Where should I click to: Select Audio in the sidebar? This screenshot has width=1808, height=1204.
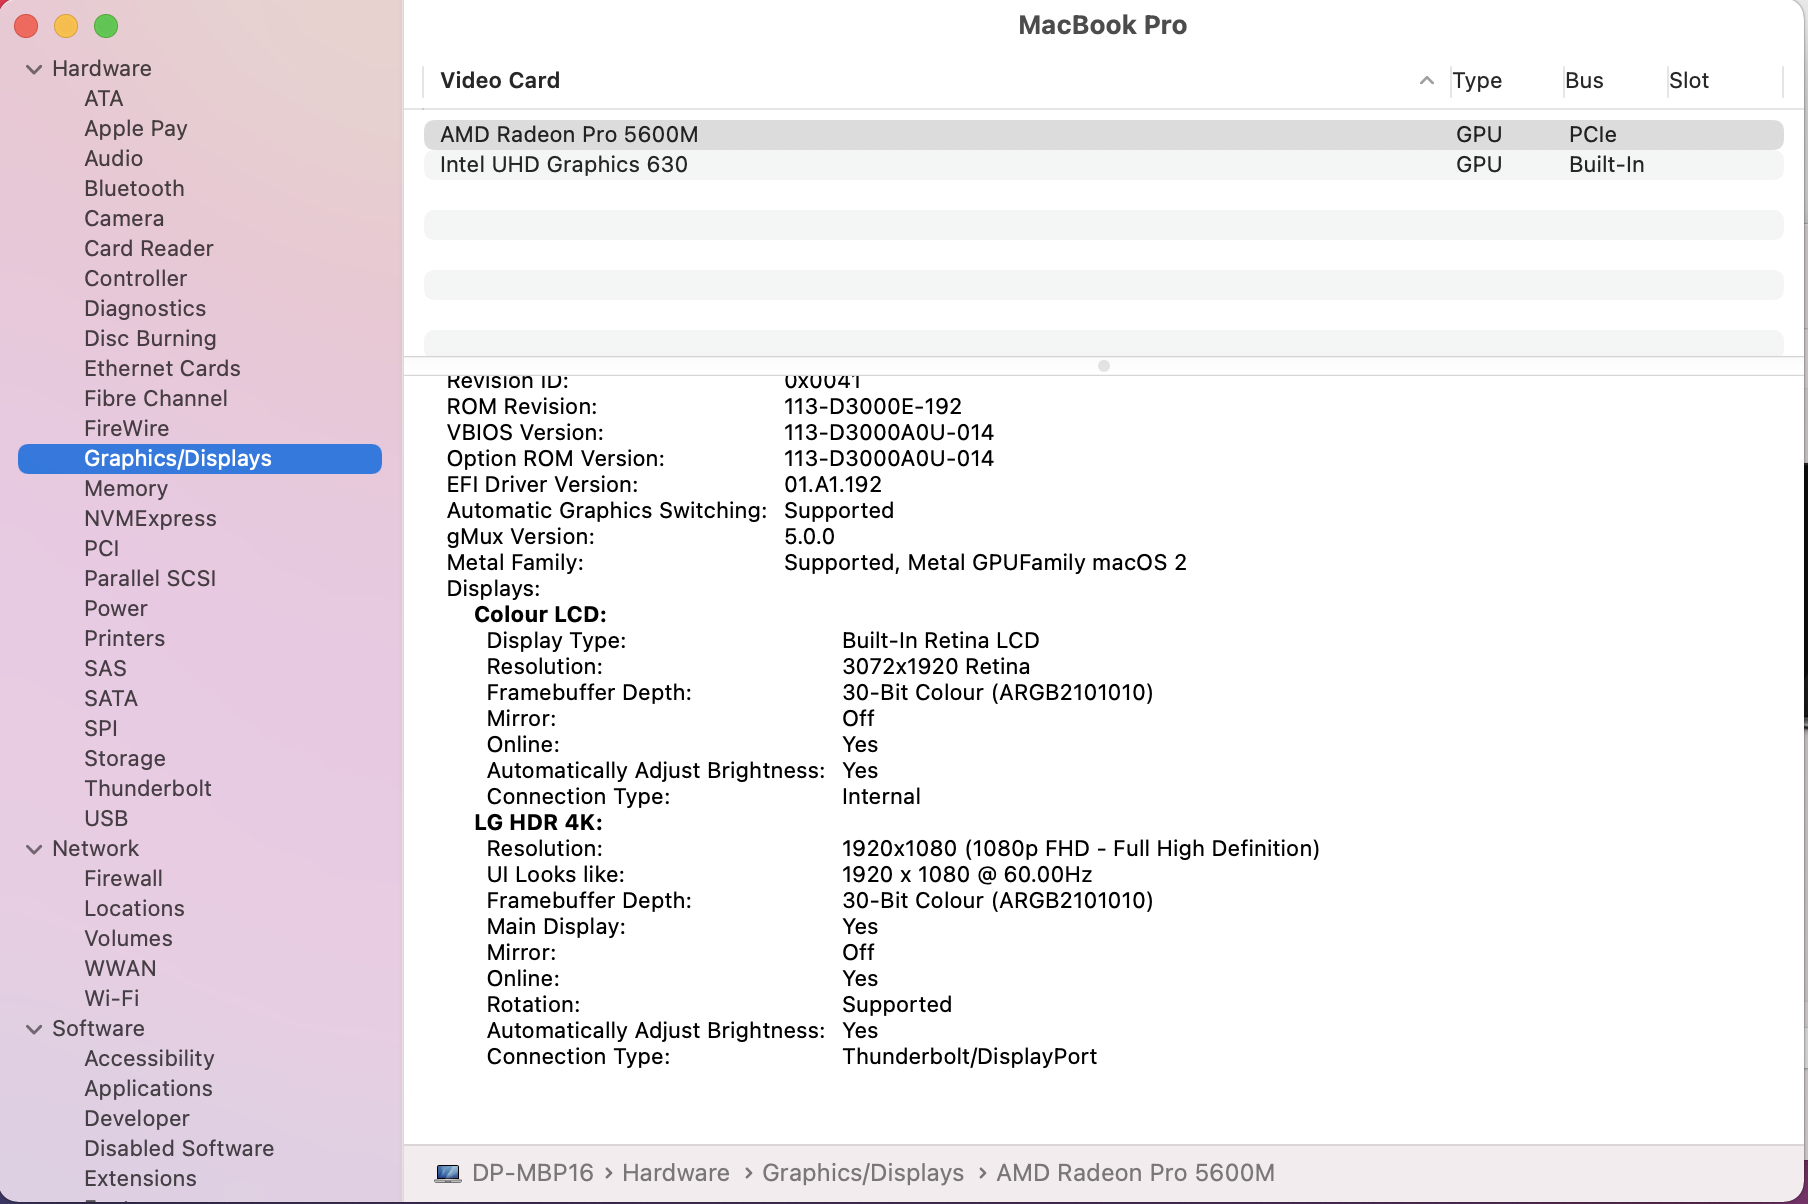[x=114, y=159]
